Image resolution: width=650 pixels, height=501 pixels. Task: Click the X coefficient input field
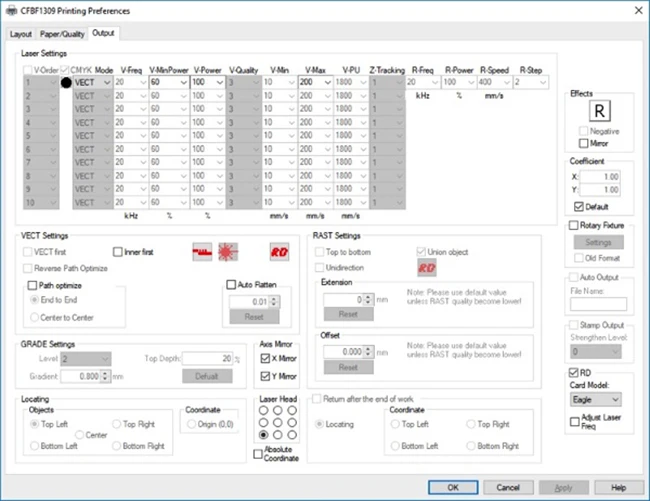[x=600, y=177]
